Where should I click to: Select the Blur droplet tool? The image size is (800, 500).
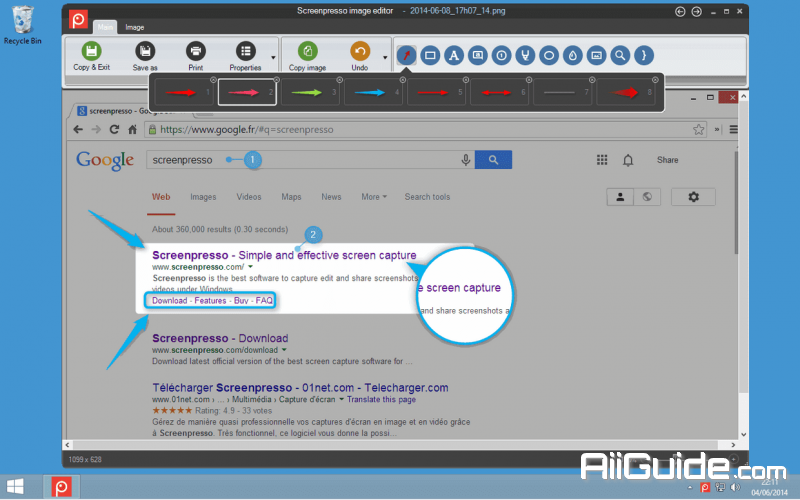click(572, 55)
